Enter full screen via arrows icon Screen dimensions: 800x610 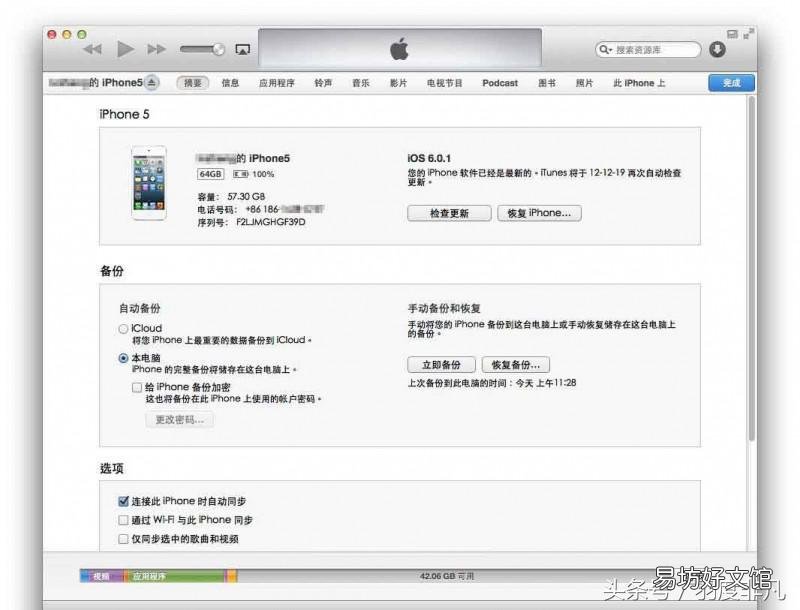click(748, 34)
